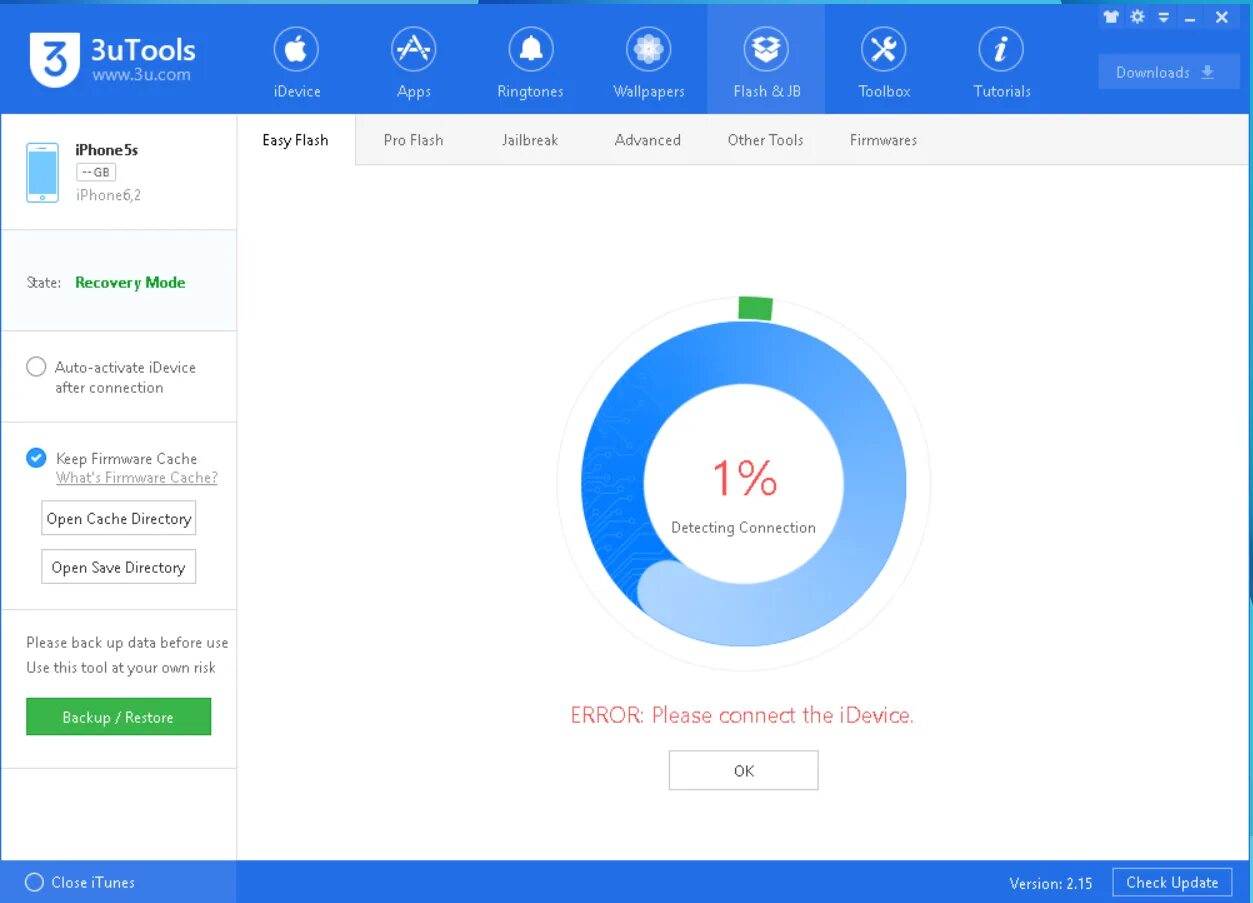This screenshot has height=903, width=1253.
Task: Open the Ringtones section
Action: (530, 62)
